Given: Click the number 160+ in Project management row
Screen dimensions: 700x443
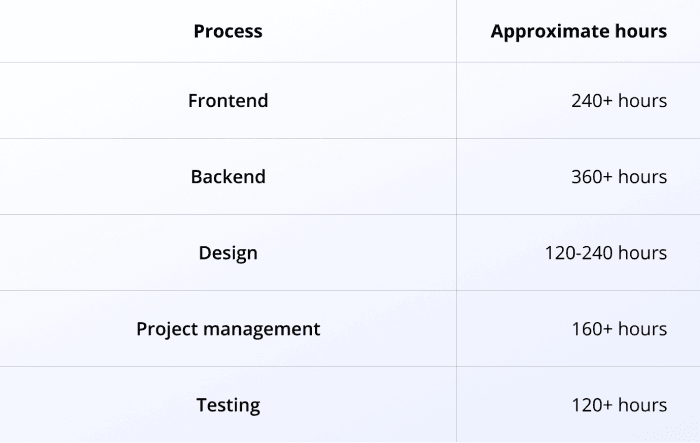Looking at the screenshot, I should coord(592,329).
